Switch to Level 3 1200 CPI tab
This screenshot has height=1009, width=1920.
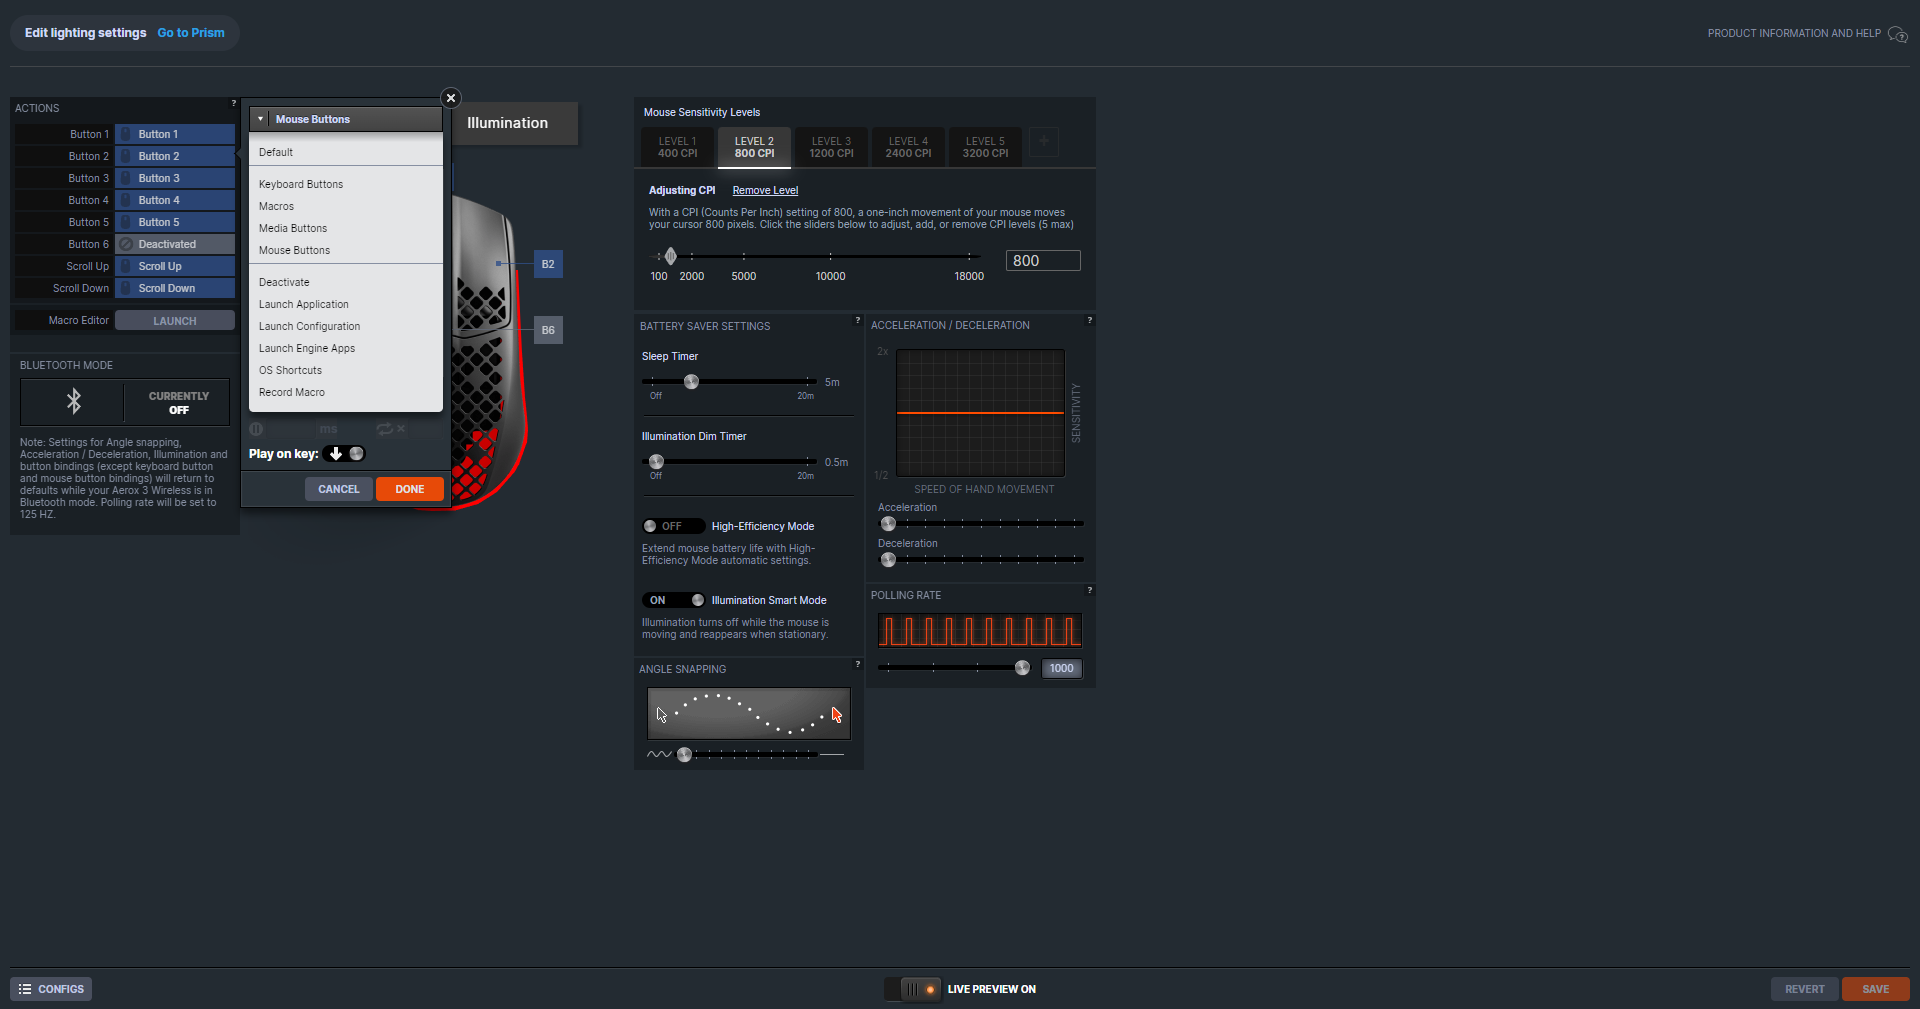(x=831, y=147)
